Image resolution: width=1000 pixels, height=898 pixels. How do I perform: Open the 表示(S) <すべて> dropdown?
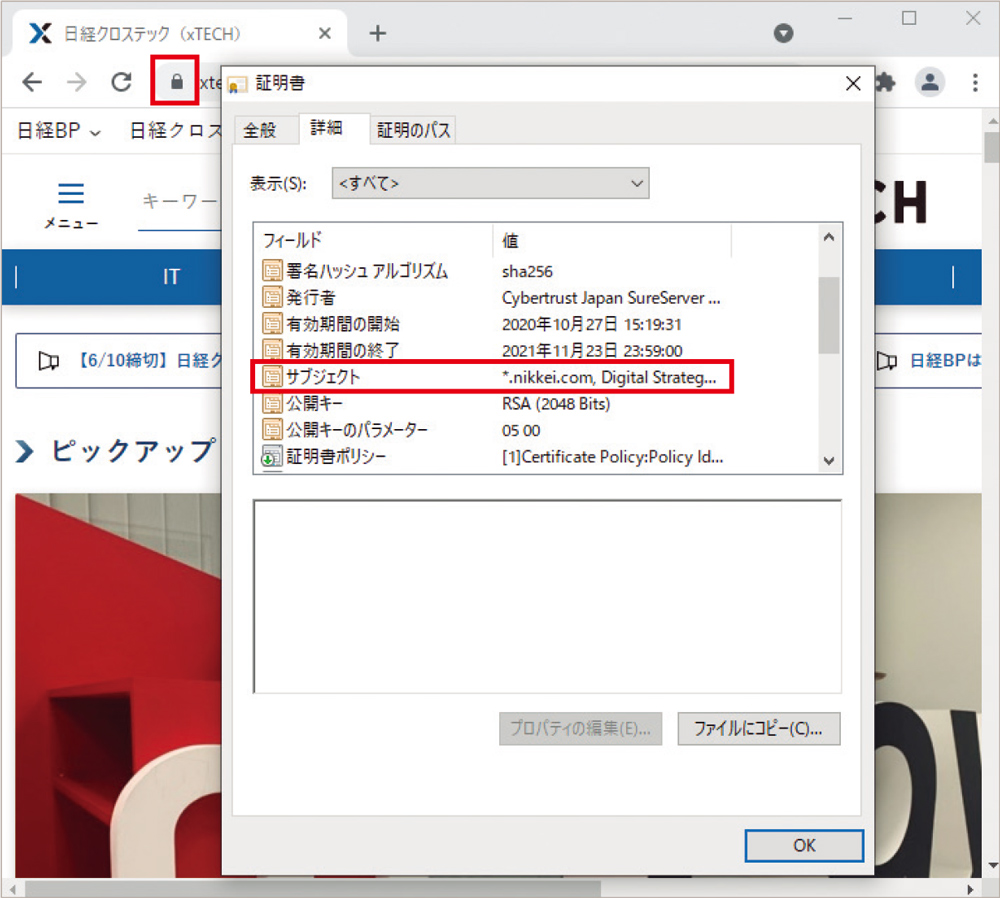pos(490,183)
